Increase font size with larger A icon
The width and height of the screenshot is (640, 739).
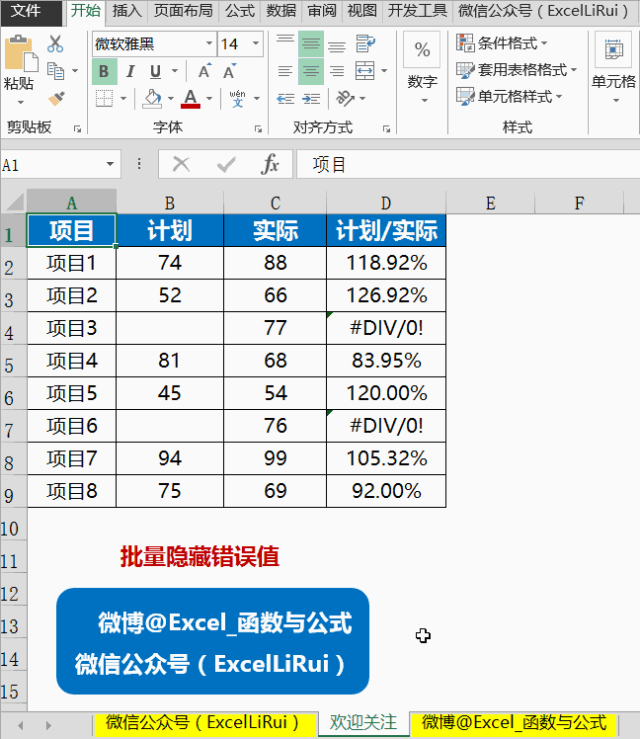point(205,71)
